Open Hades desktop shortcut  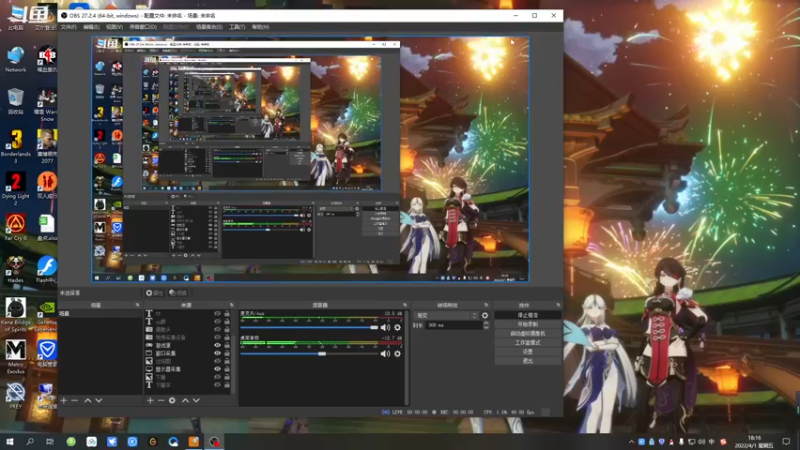pyautogui.click(x=16, y=270)
